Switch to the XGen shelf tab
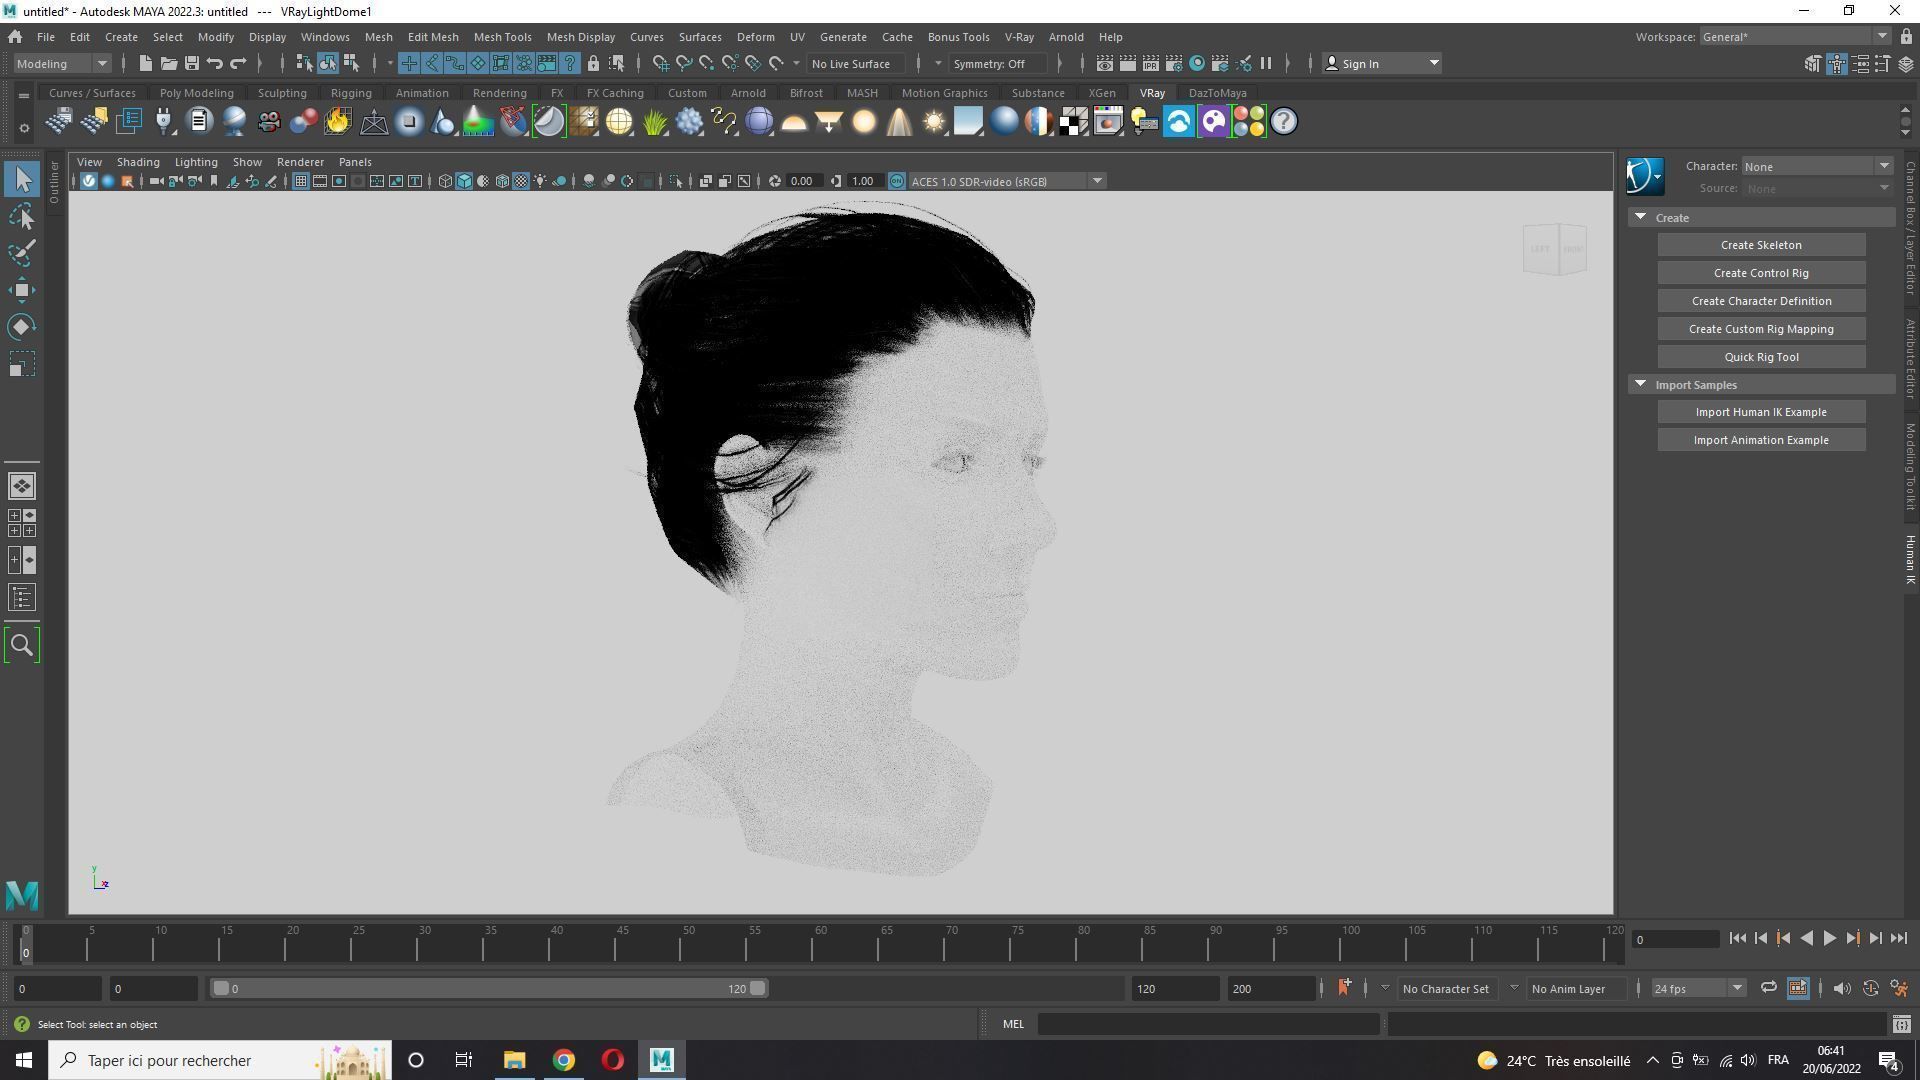 point(1101,93)
